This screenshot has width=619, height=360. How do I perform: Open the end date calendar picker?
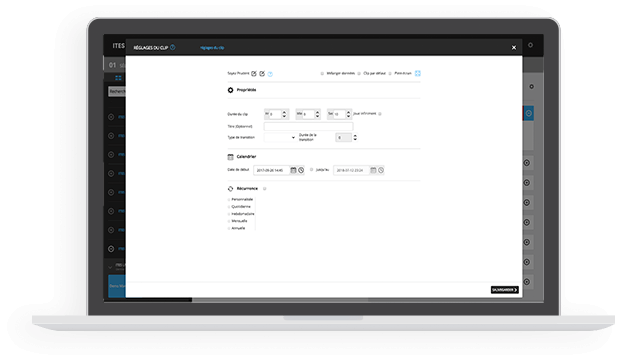[x=373, y=170]
